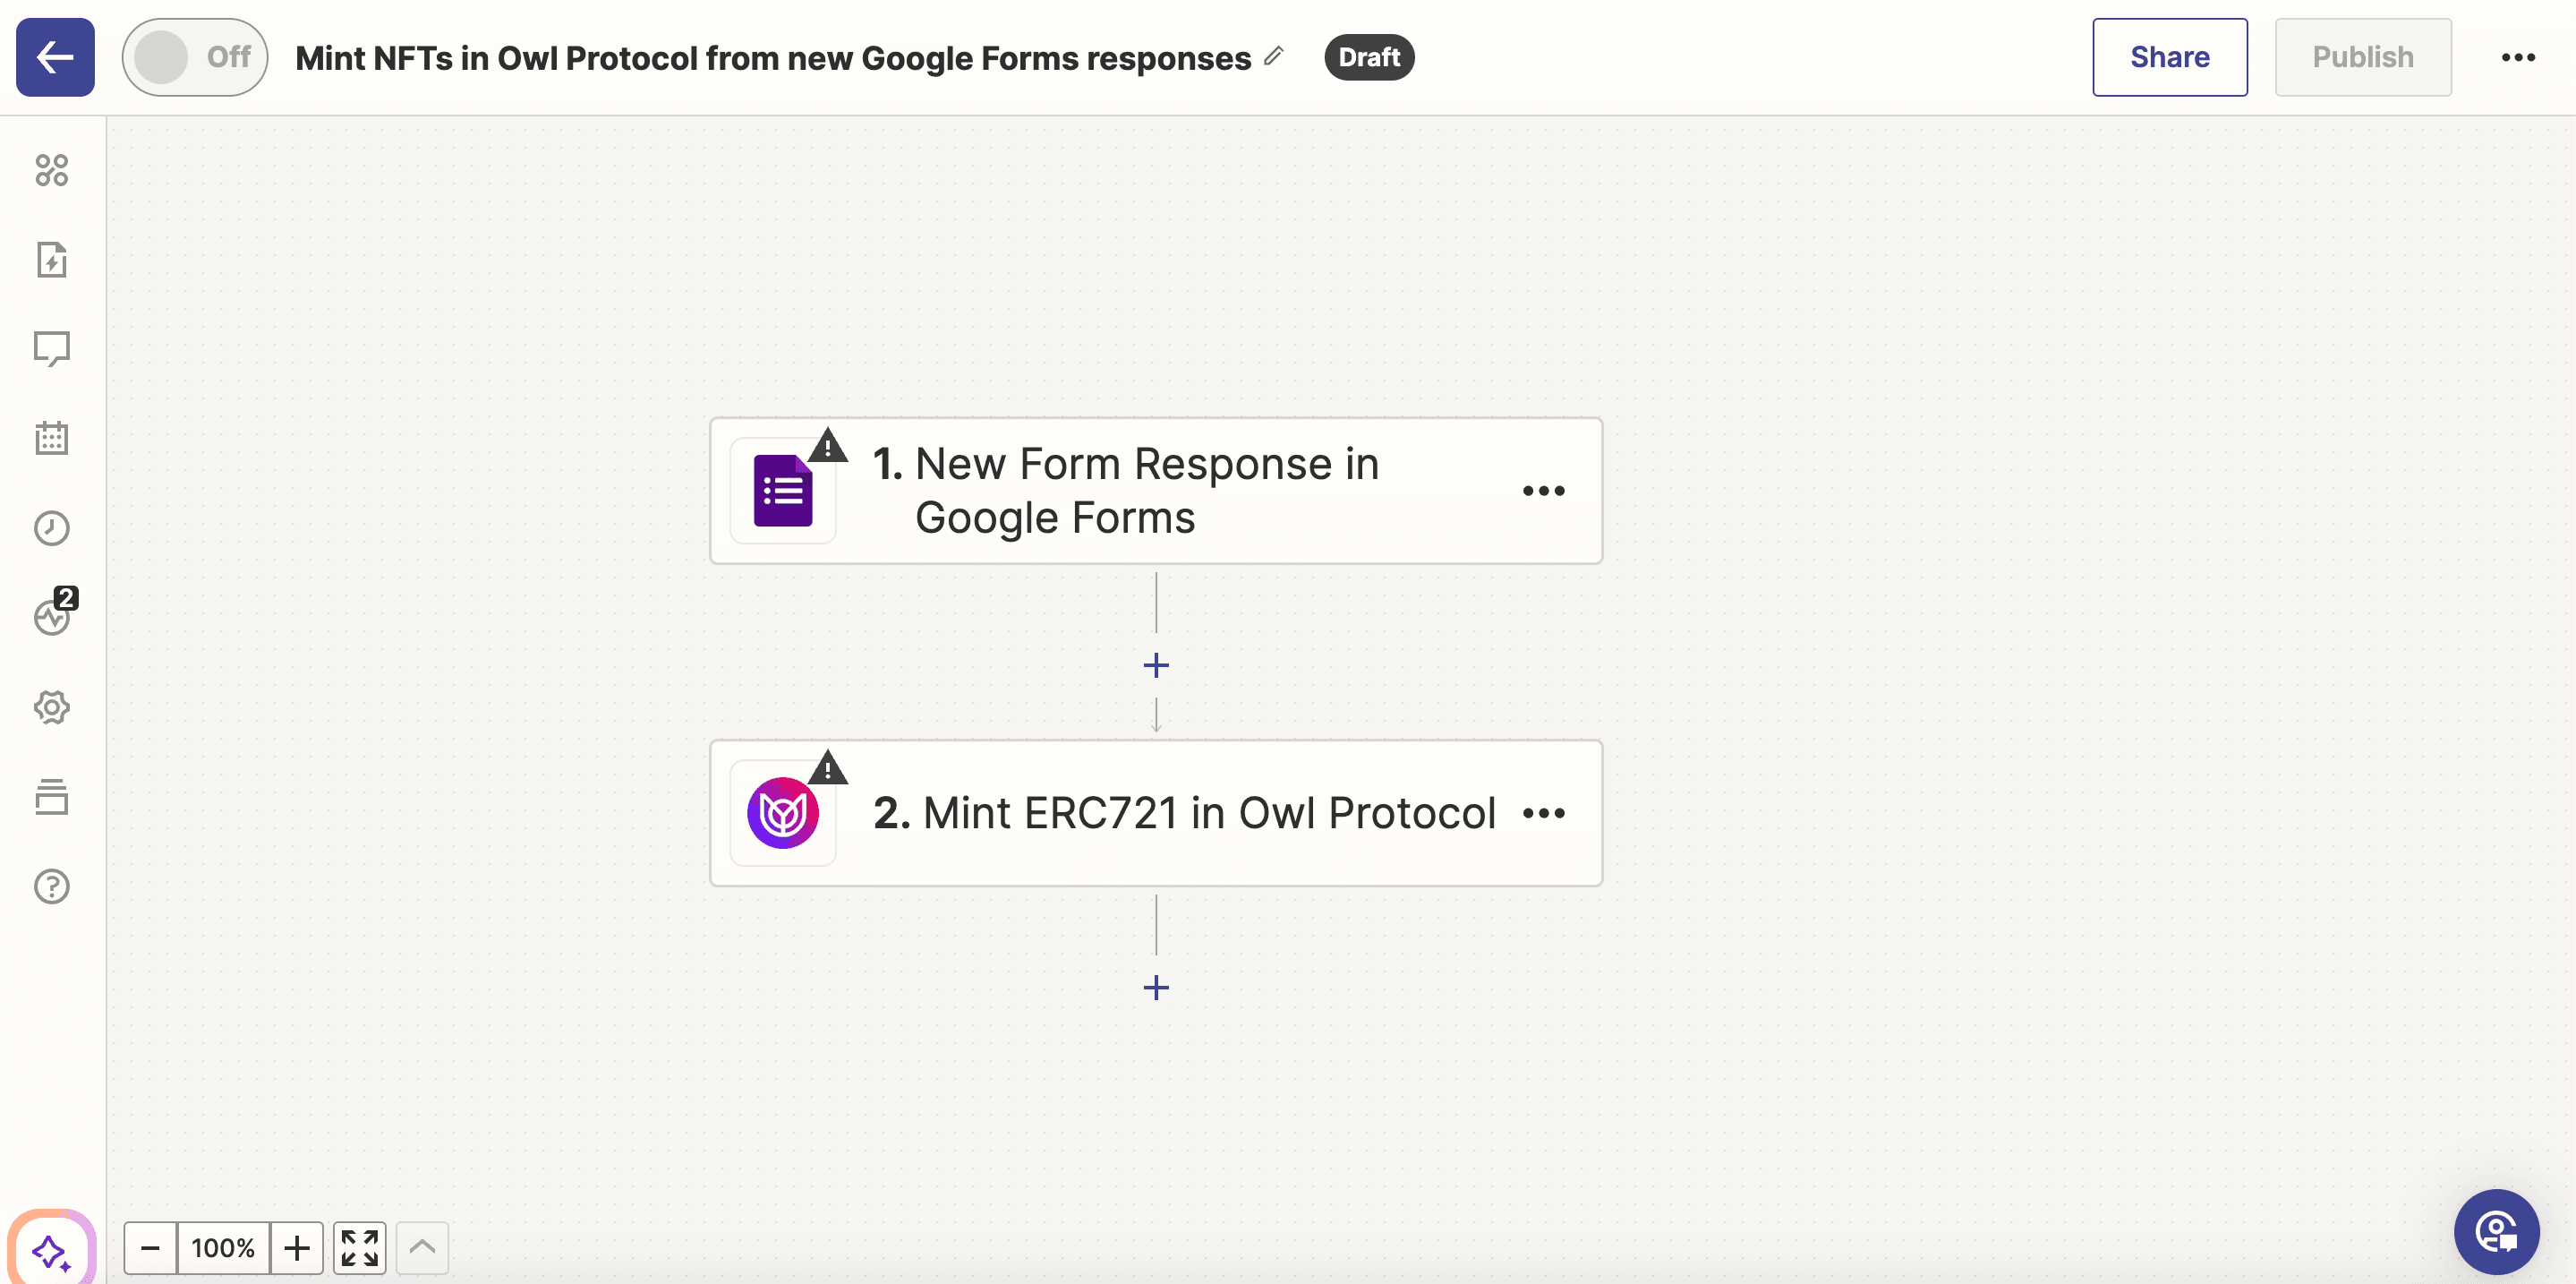Open the status icon with badge 2
Image resolution: width=2576 pixels, height=1284 pixels.
(x=52, y=616)
